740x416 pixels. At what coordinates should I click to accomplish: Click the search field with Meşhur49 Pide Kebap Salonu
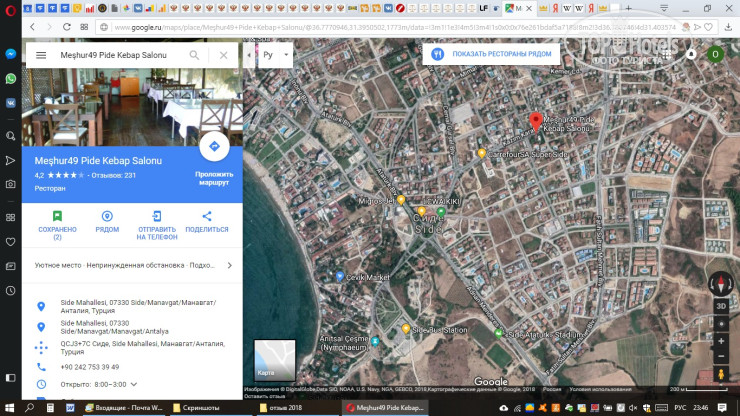[113, 55]
